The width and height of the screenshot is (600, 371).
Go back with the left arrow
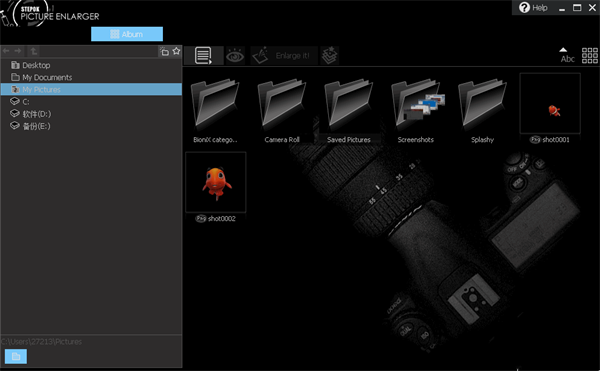click(x=6, y=51)
